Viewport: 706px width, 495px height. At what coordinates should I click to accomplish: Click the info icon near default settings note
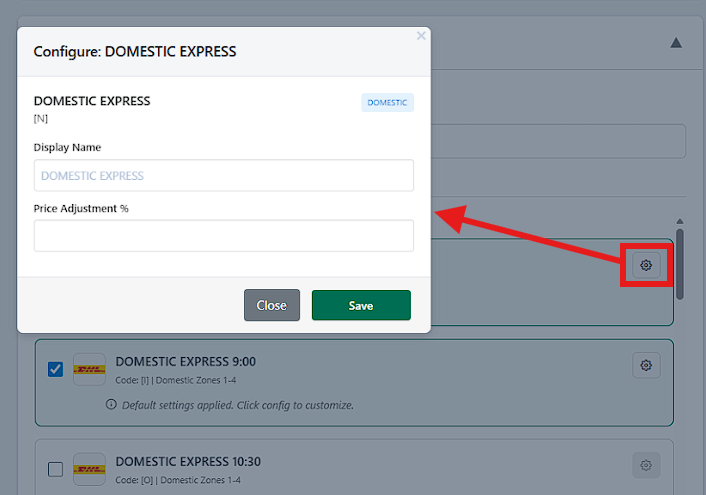point(111,405)
